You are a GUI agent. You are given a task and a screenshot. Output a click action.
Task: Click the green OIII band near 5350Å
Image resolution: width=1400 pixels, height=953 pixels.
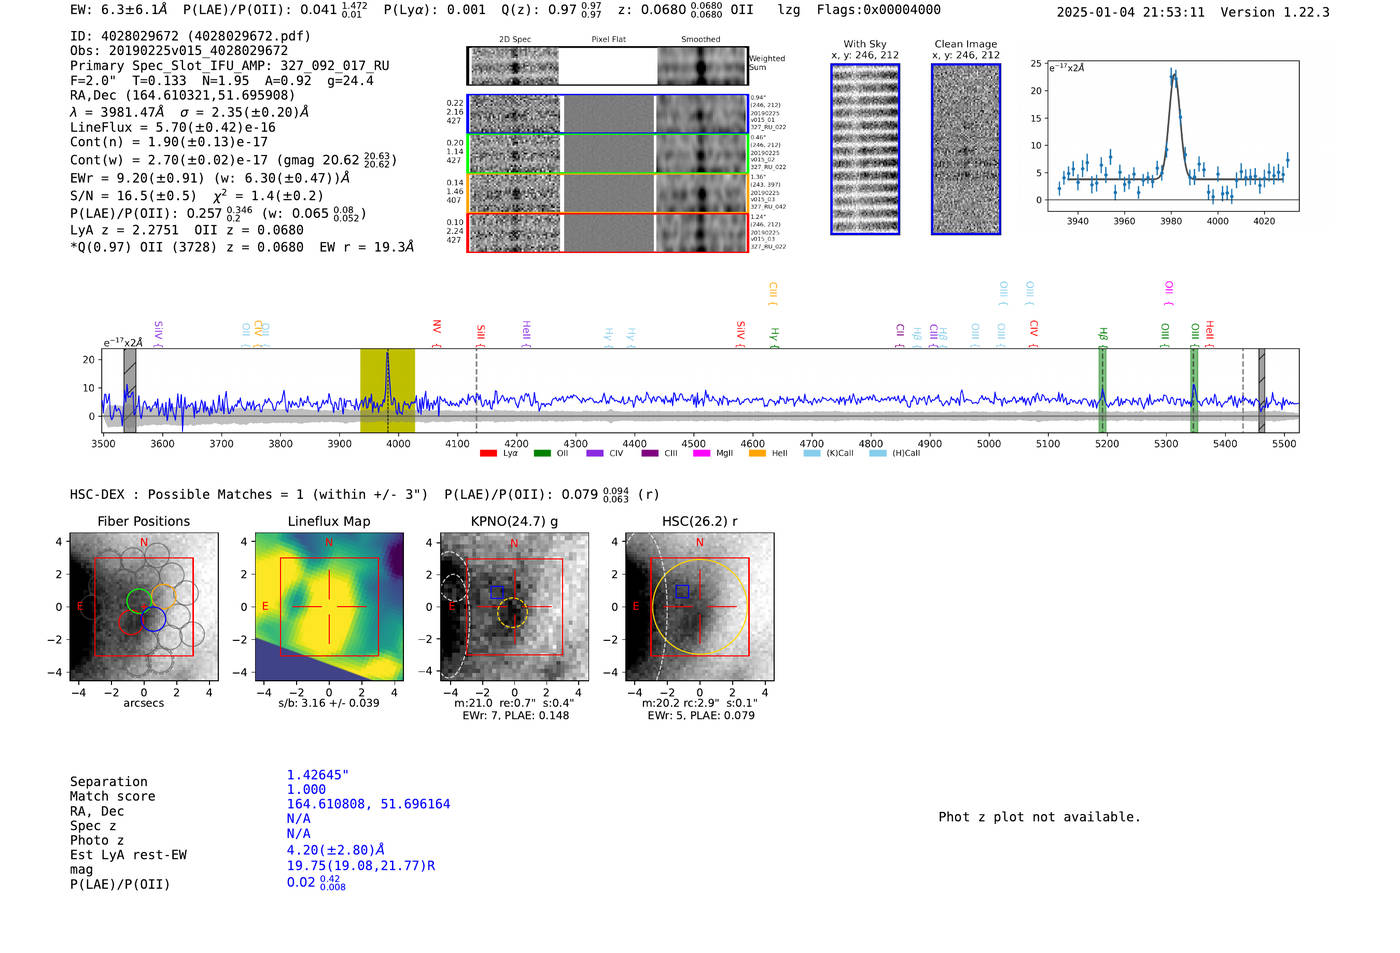click(1194, 391)
